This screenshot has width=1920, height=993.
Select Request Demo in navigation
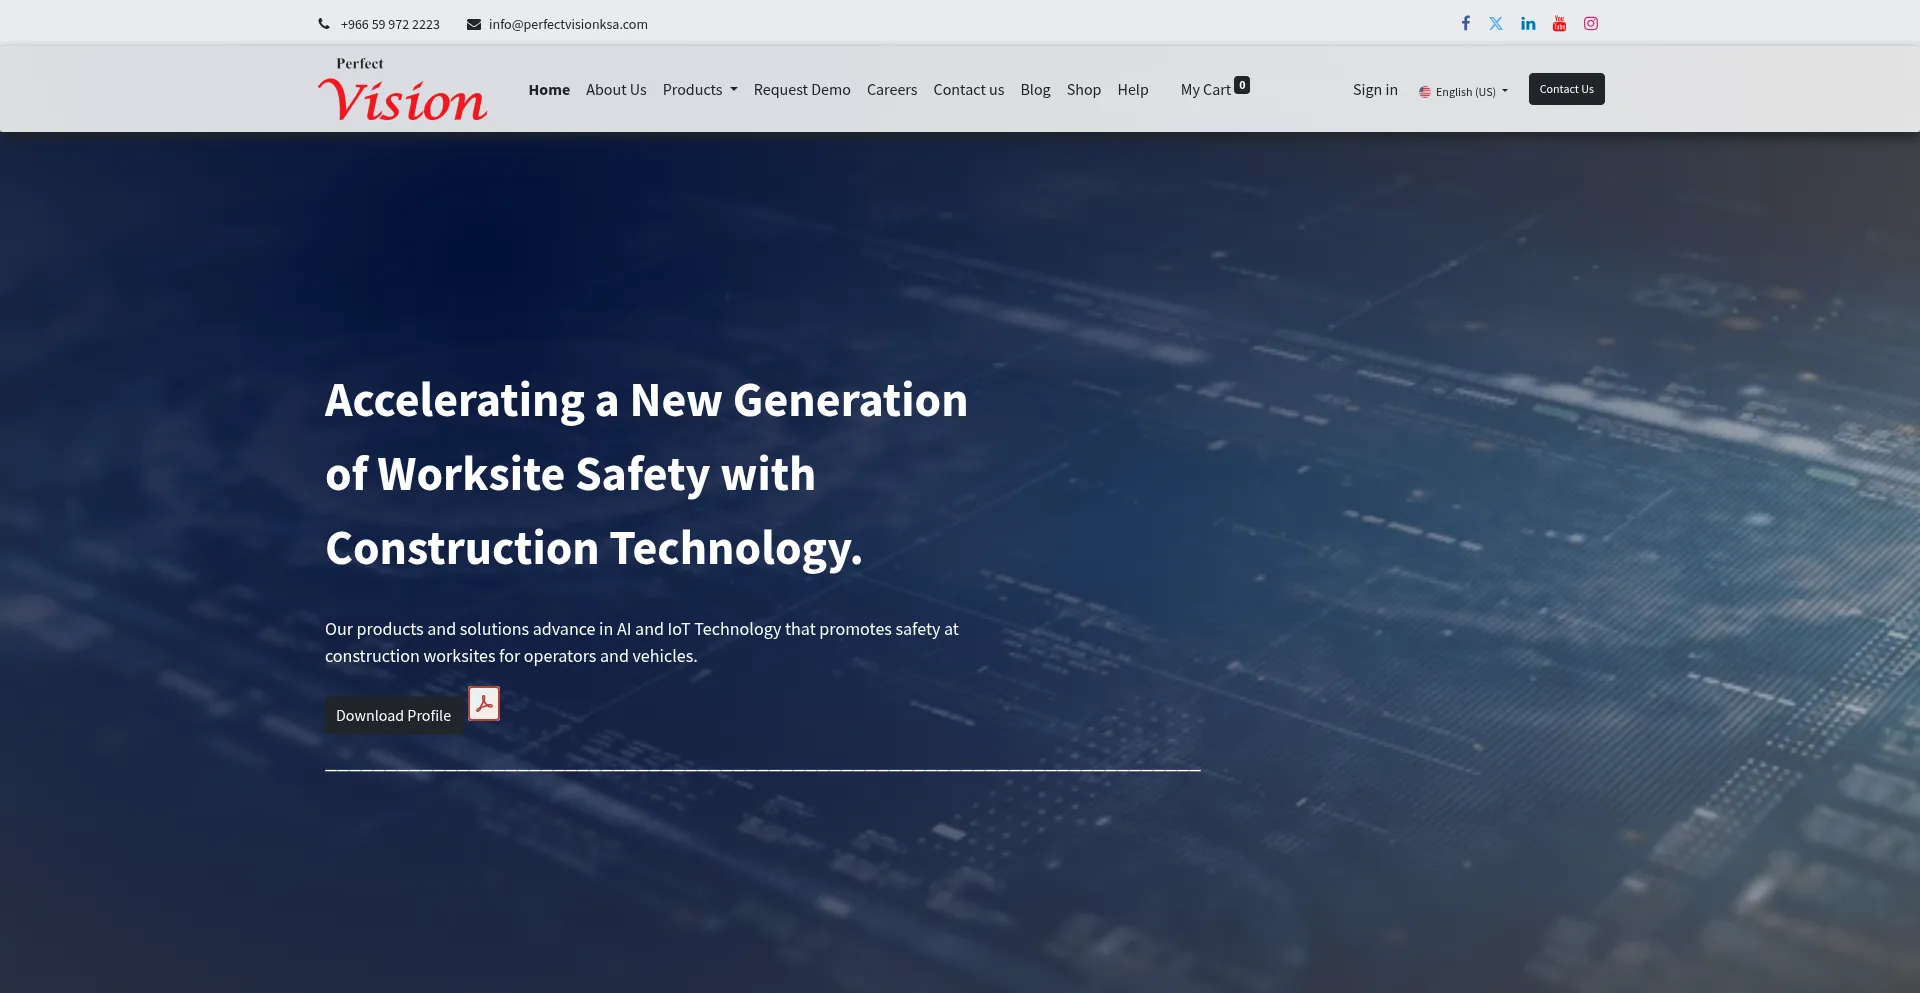(802, 90)
